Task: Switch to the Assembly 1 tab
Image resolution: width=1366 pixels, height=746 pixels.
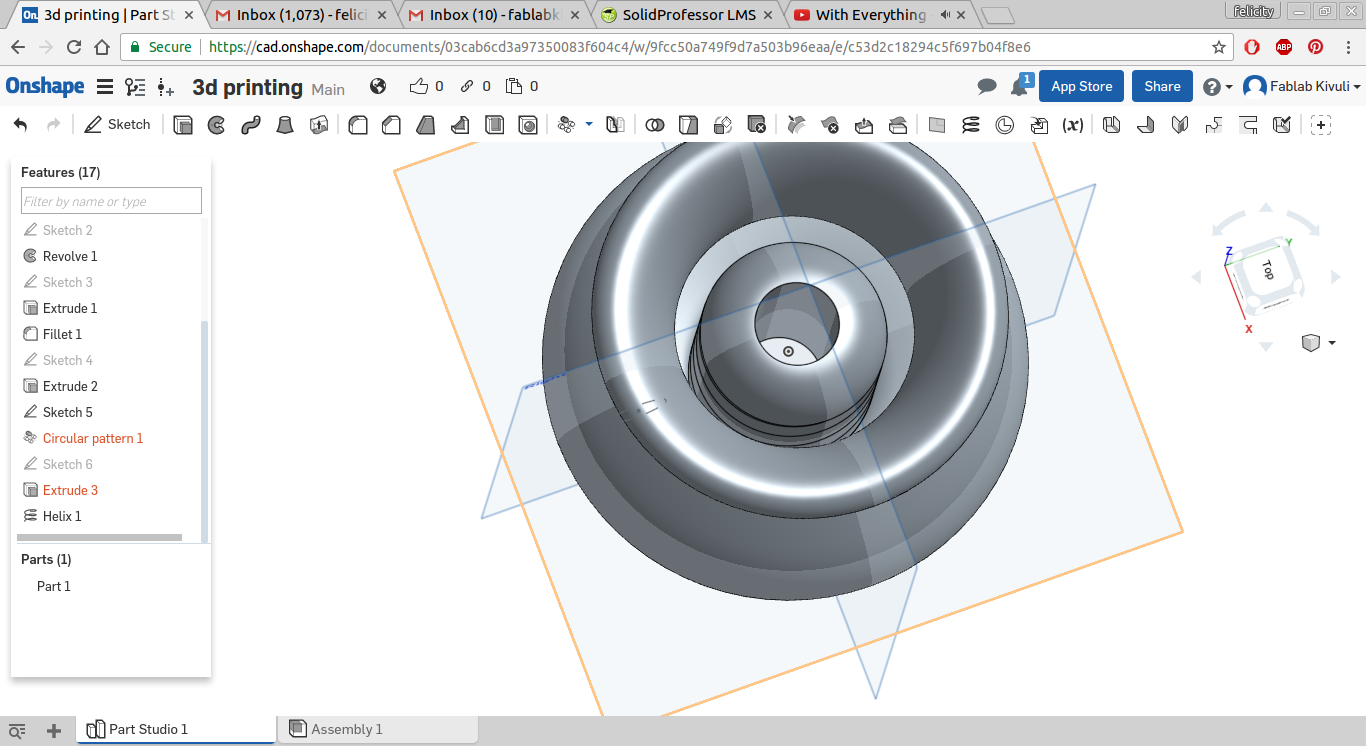Action: click(378, 729)
